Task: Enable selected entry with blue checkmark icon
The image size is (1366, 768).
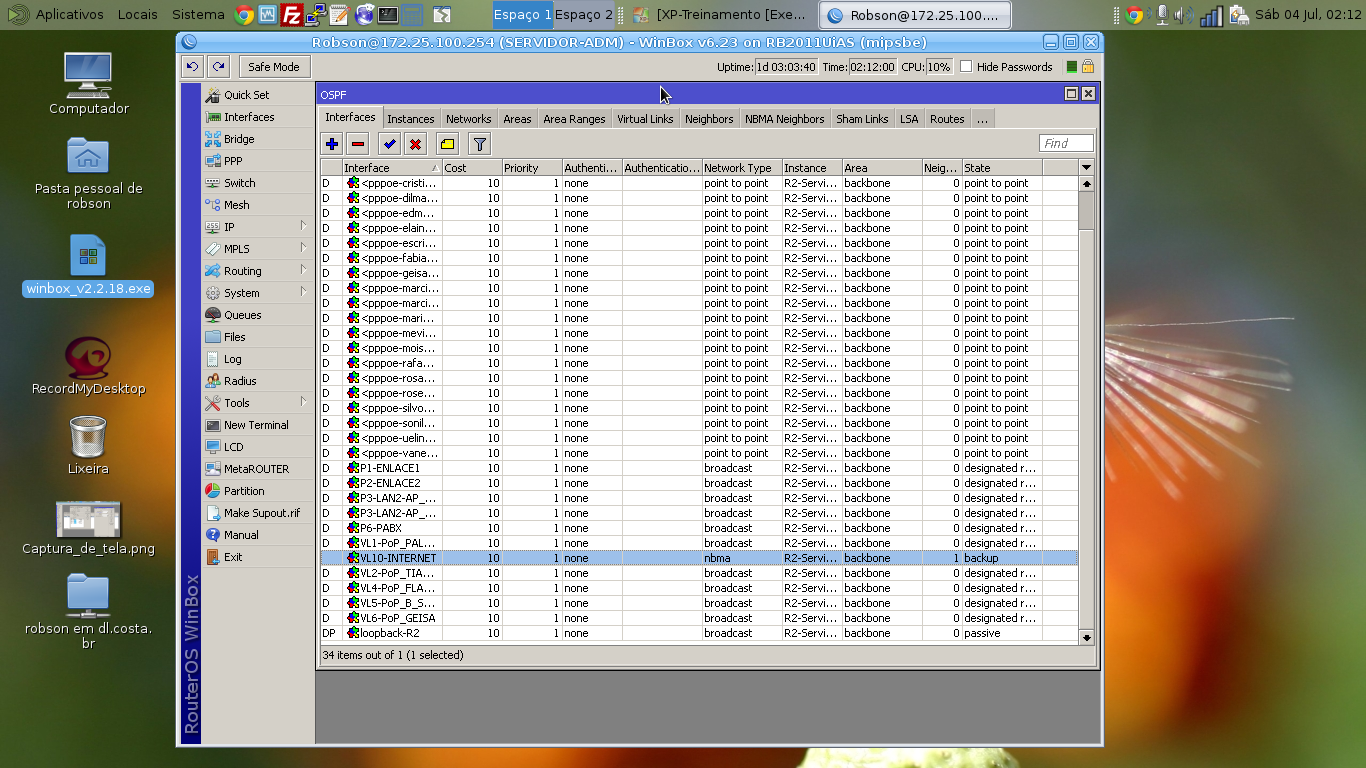Action: coord(389,144)
